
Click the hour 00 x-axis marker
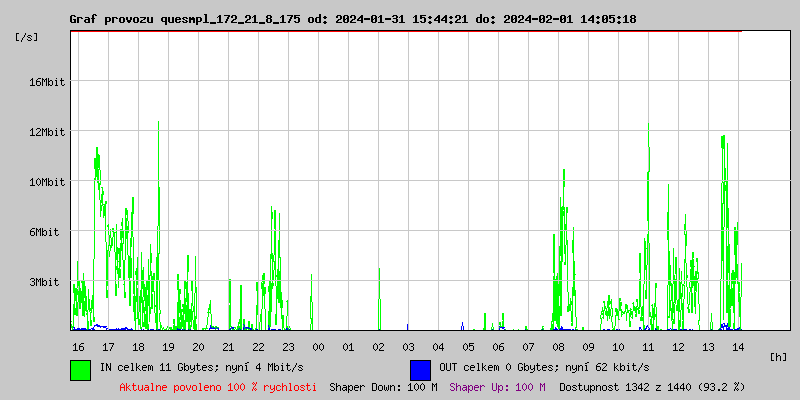pyautogui.click(x=318, y=347)
